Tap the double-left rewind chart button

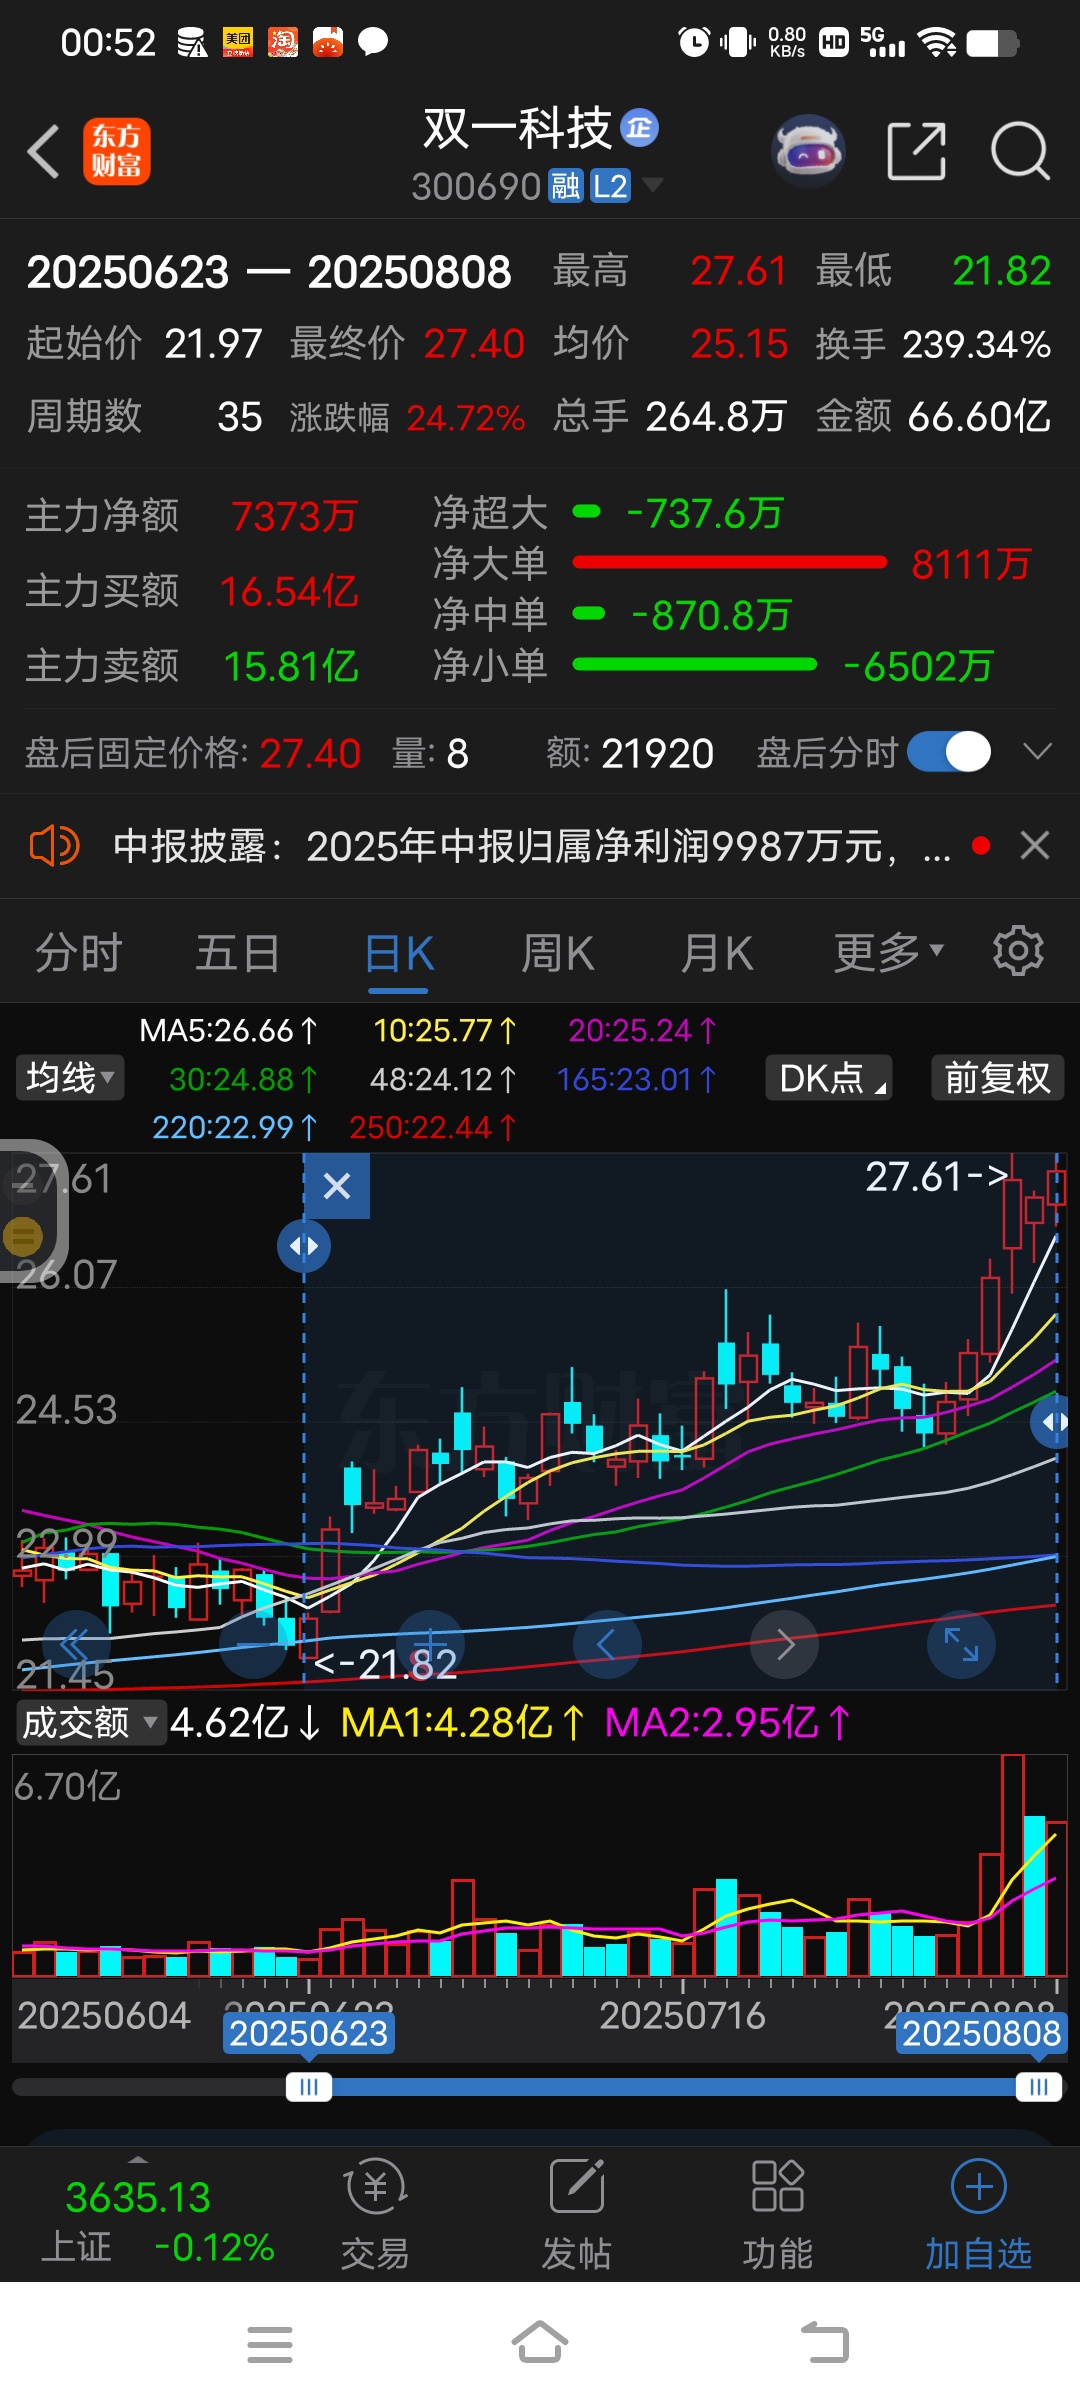pyautogui.click(x=76, y=1644)
